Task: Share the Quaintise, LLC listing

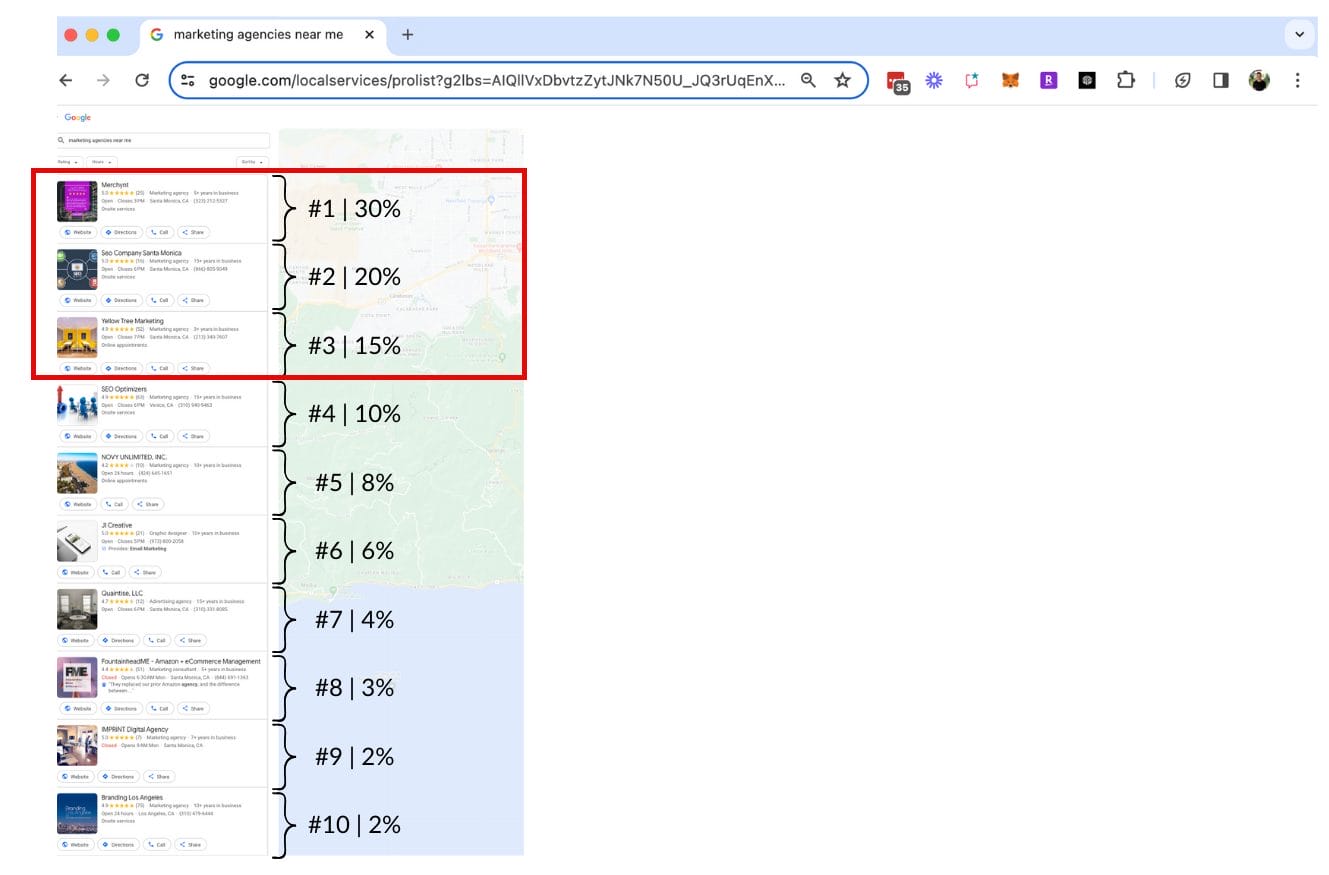Action: [x=190, y=640]
